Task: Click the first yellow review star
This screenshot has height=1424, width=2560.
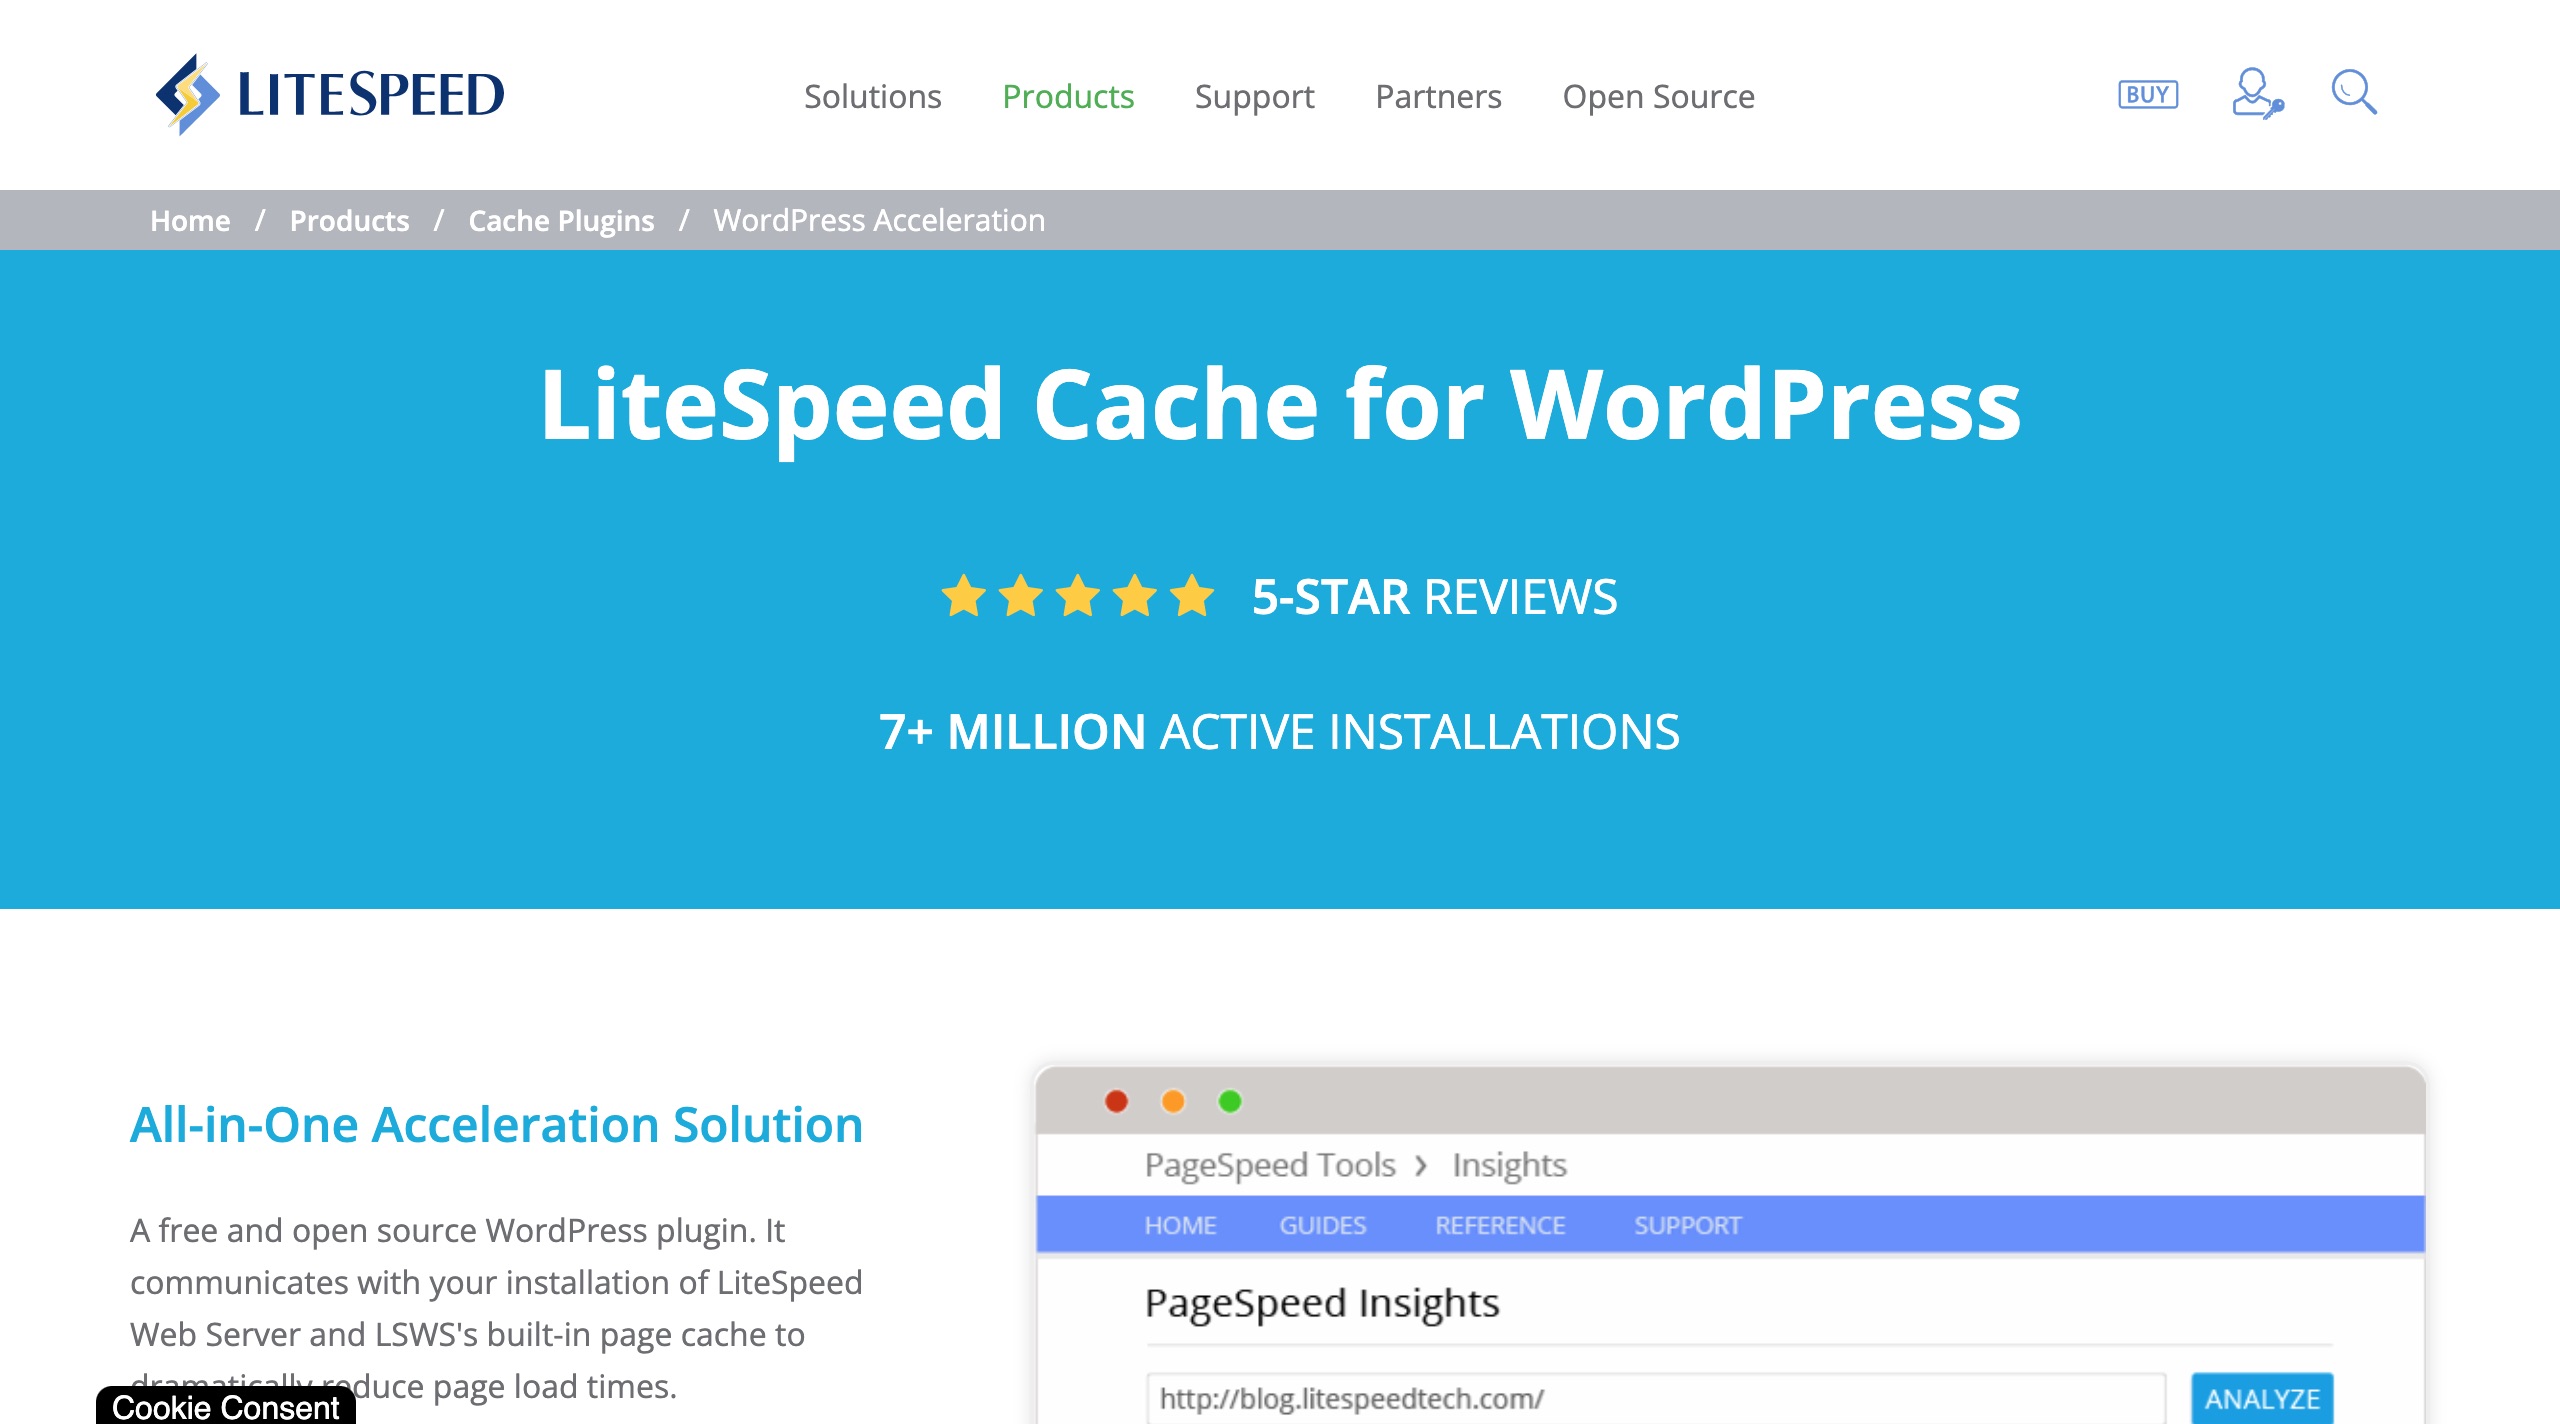Action: (964, 596)
